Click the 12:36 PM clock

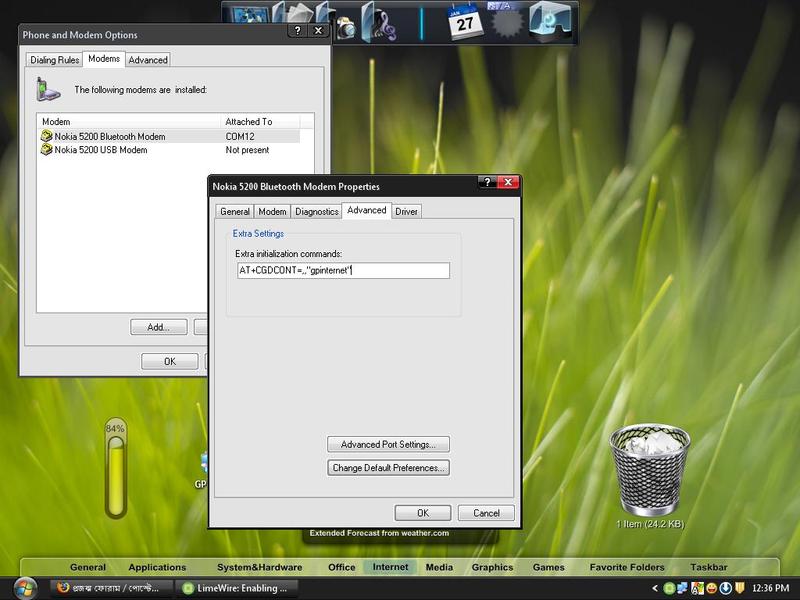click(770, 588)
